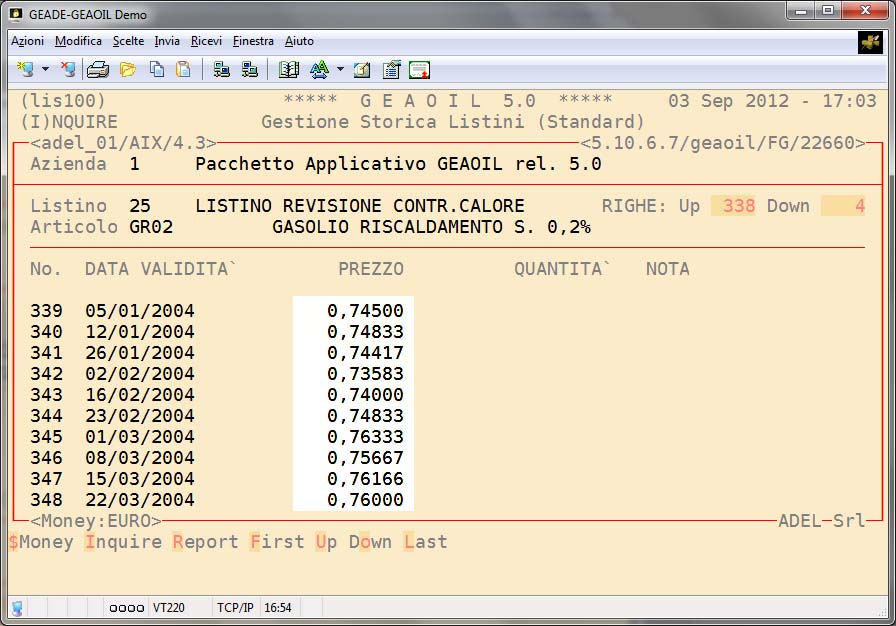Click the open book toolbar icon

[x=289, y=70]
